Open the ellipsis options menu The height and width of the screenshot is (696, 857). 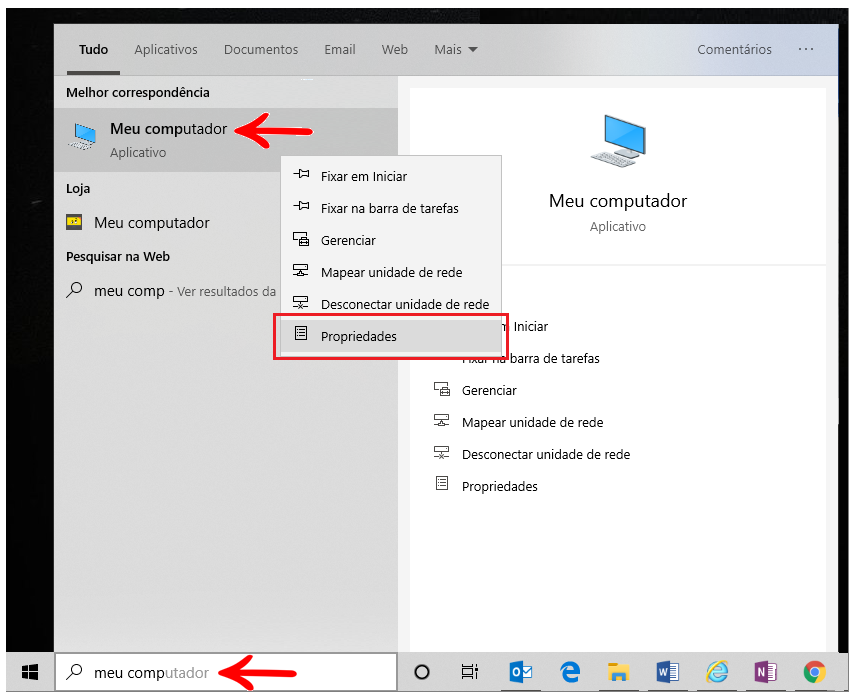tap(806, 49)
